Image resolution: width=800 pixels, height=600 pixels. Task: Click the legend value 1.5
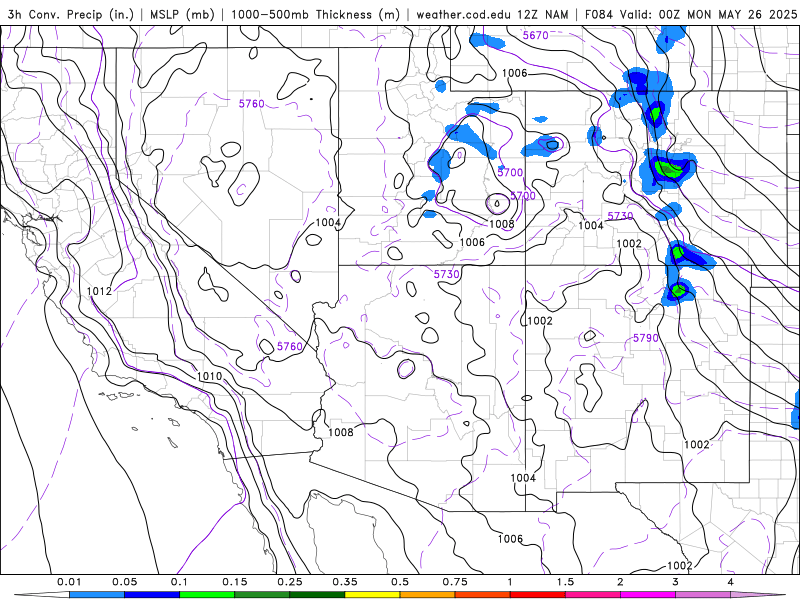click(x=565, y=582)
